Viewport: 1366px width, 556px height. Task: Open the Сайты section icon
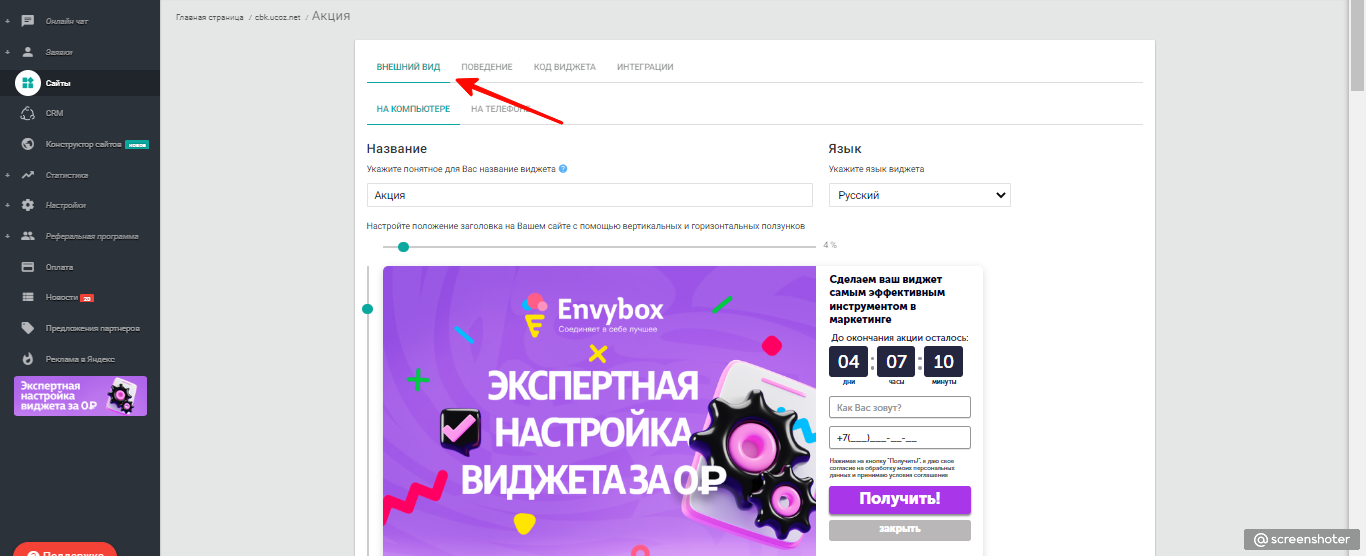pos(28,83)
